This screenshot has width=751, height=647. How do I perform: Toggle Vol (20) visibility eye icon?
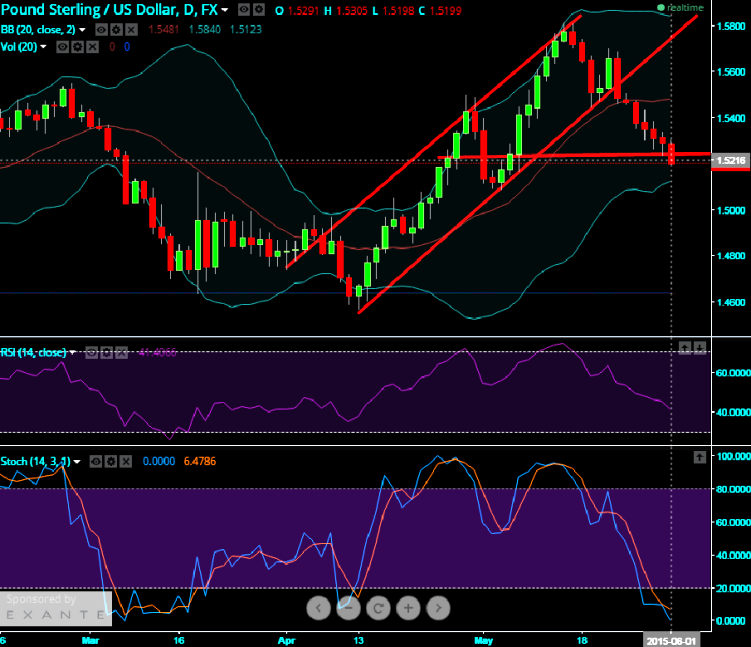click(62, 47)
